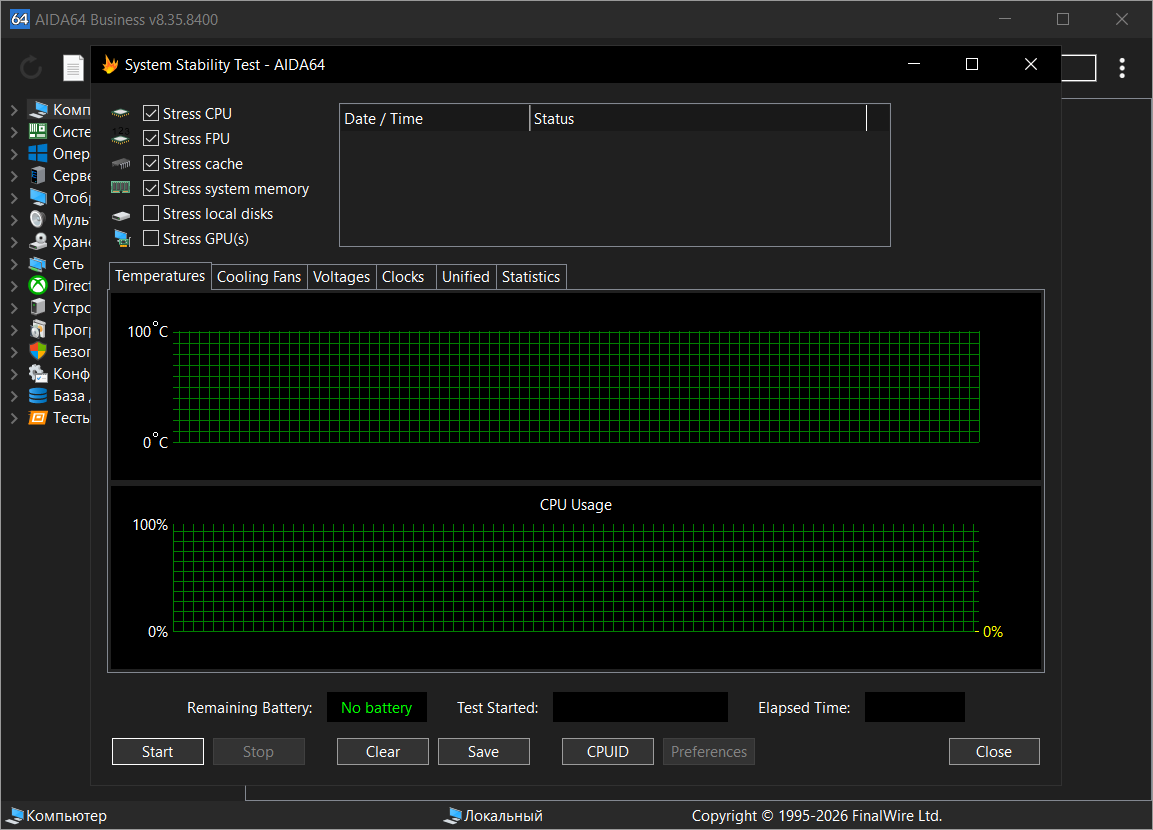Open the Cooling Fans tab

coord(259,277)
